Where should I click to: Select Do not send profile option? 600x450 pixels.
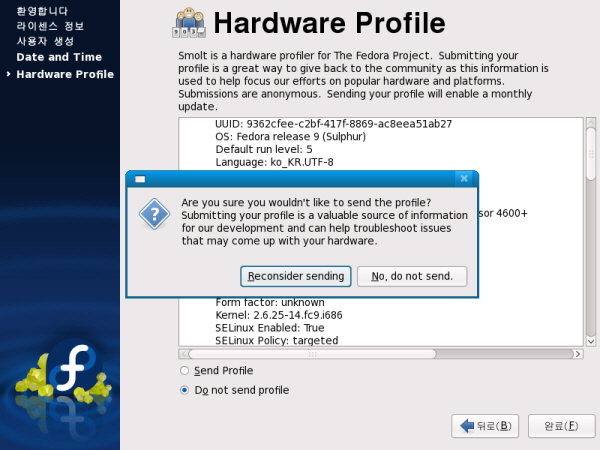click(x=184, y=390)
